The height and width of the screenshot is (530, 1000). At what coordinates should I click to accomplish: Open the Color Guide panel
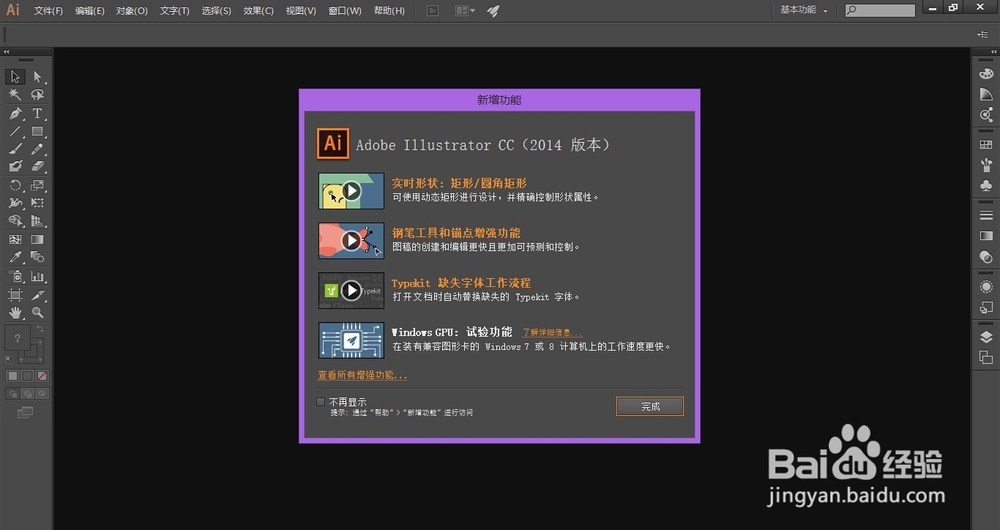pos(986,94)
